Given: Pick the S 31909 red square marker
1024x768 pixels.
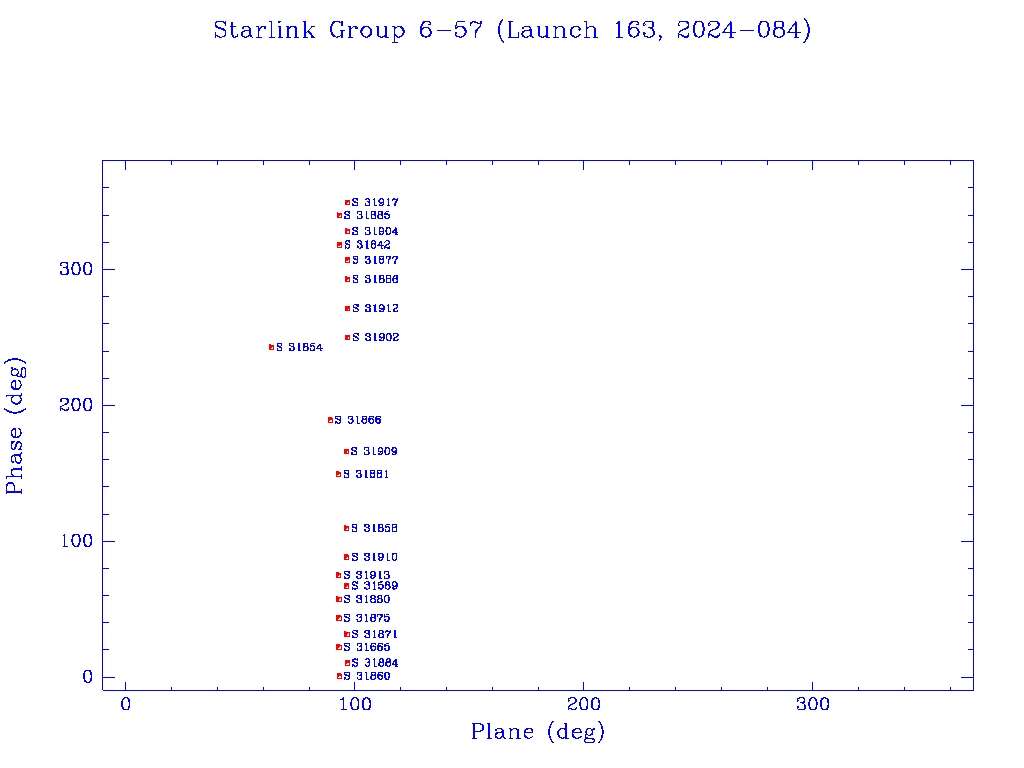Looking at the screenshot, I should pyautogui.click(x=346, y=452).
